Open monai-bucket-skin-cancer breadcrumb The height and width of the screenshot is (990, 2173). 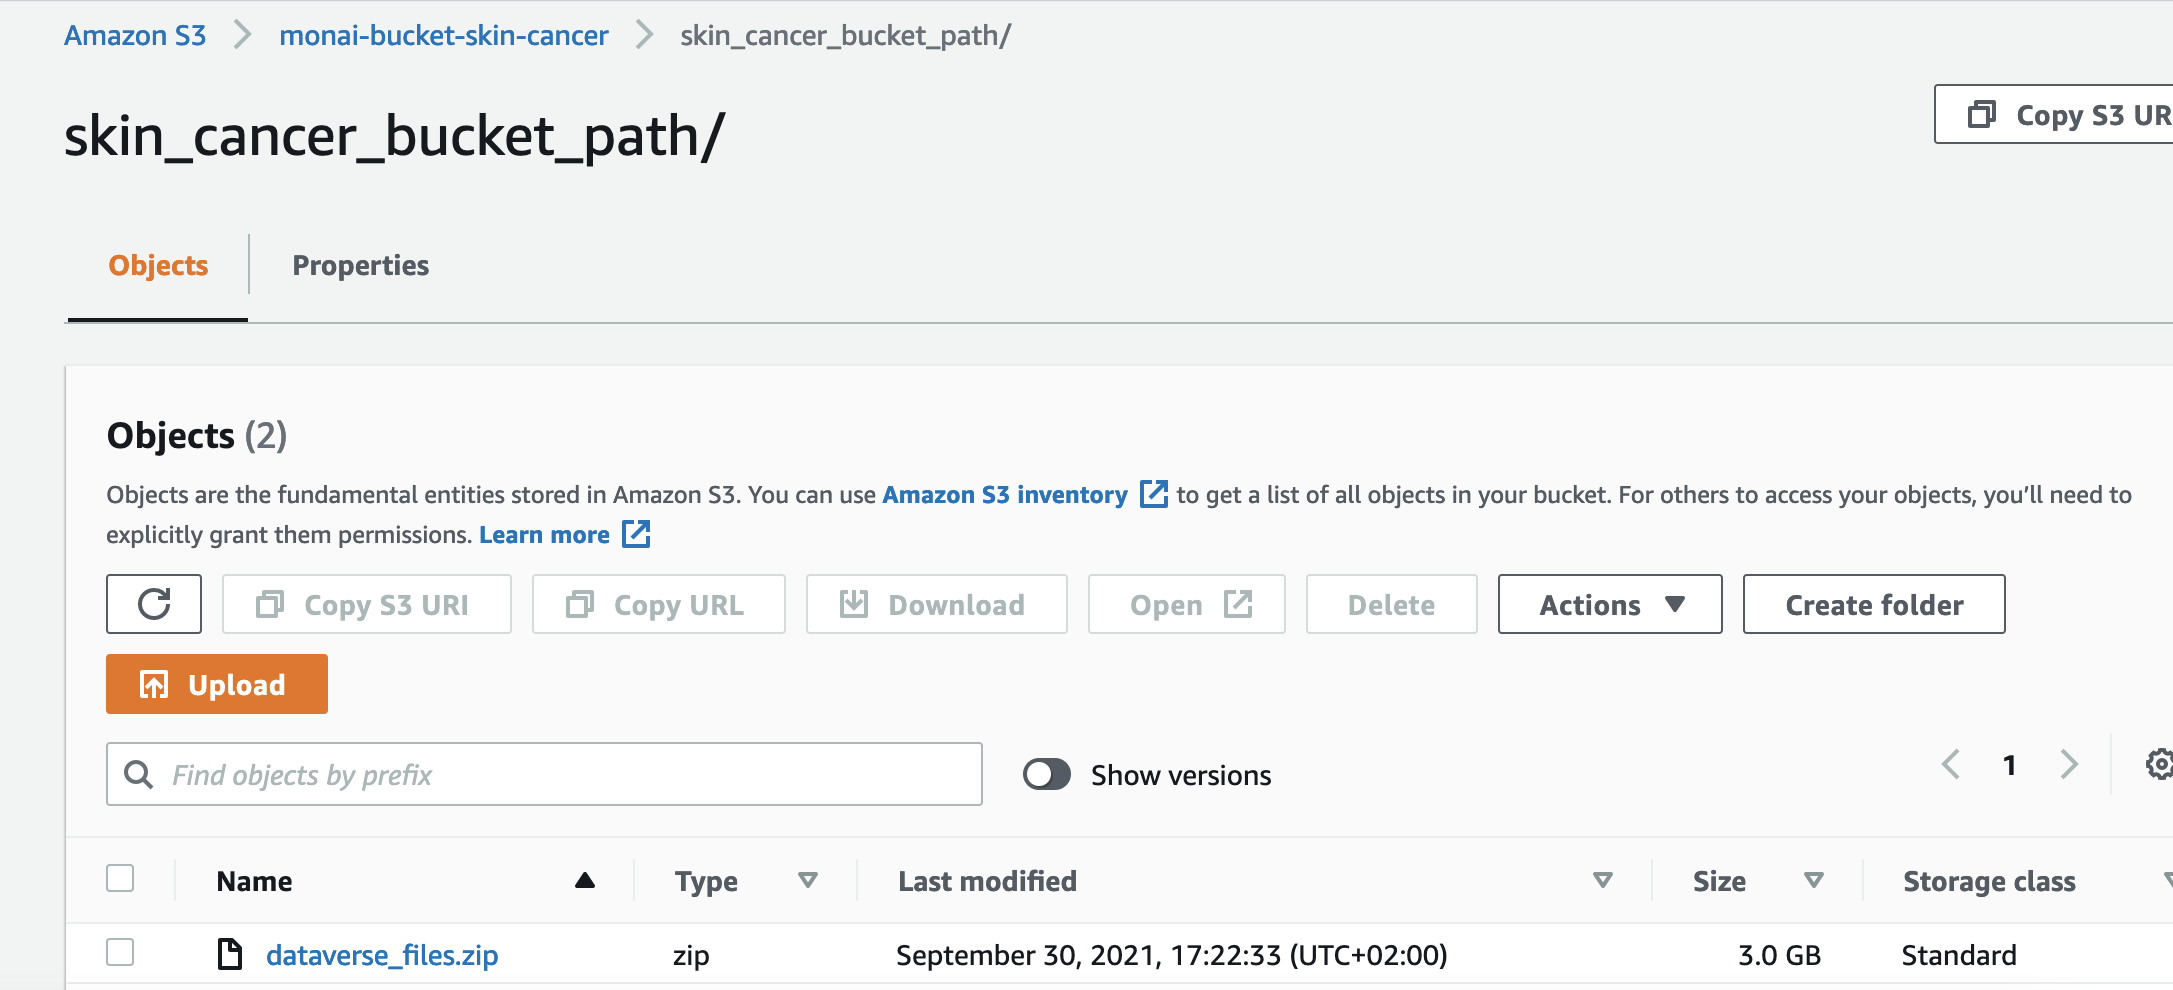click(444, 35)
